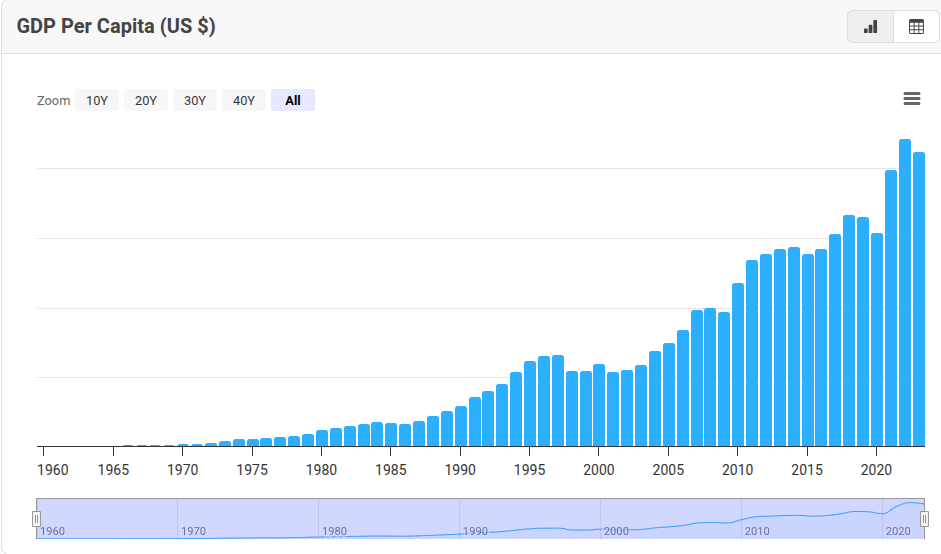Click 2000 marker in the navigator strip
The image size is (941, 554).
click(616, 531)
